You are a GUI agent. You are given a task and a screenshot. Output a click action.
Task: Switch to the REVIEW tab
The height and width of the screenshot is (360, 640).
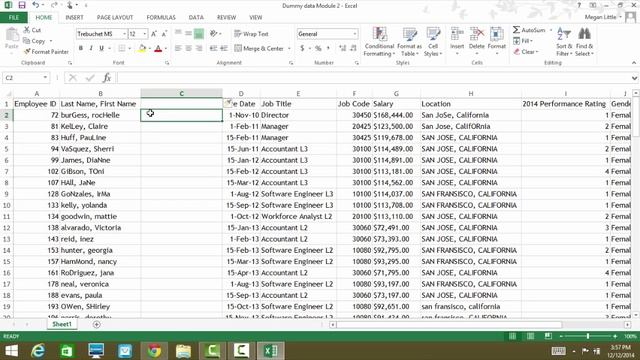226,18
